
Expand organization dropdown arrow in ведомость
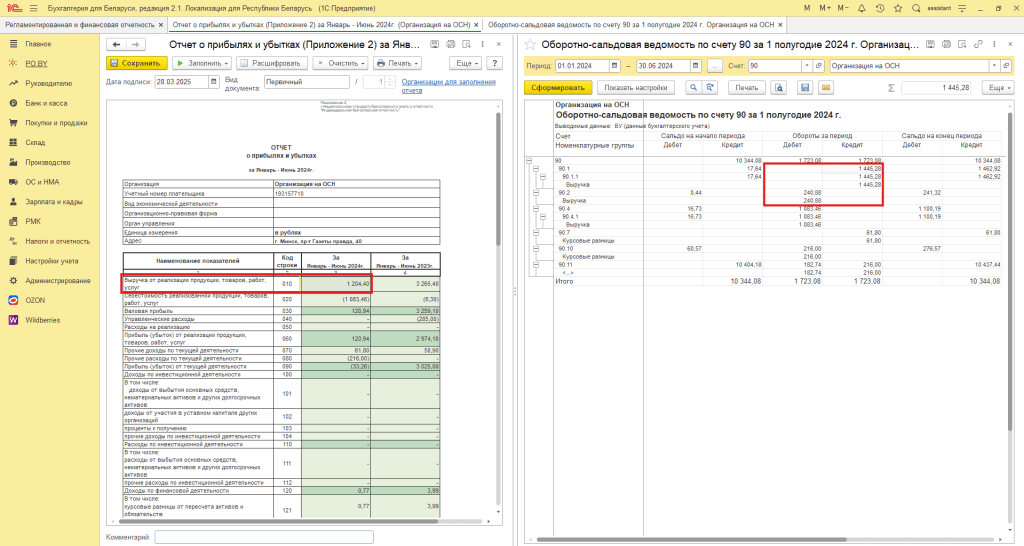(994, 66)
